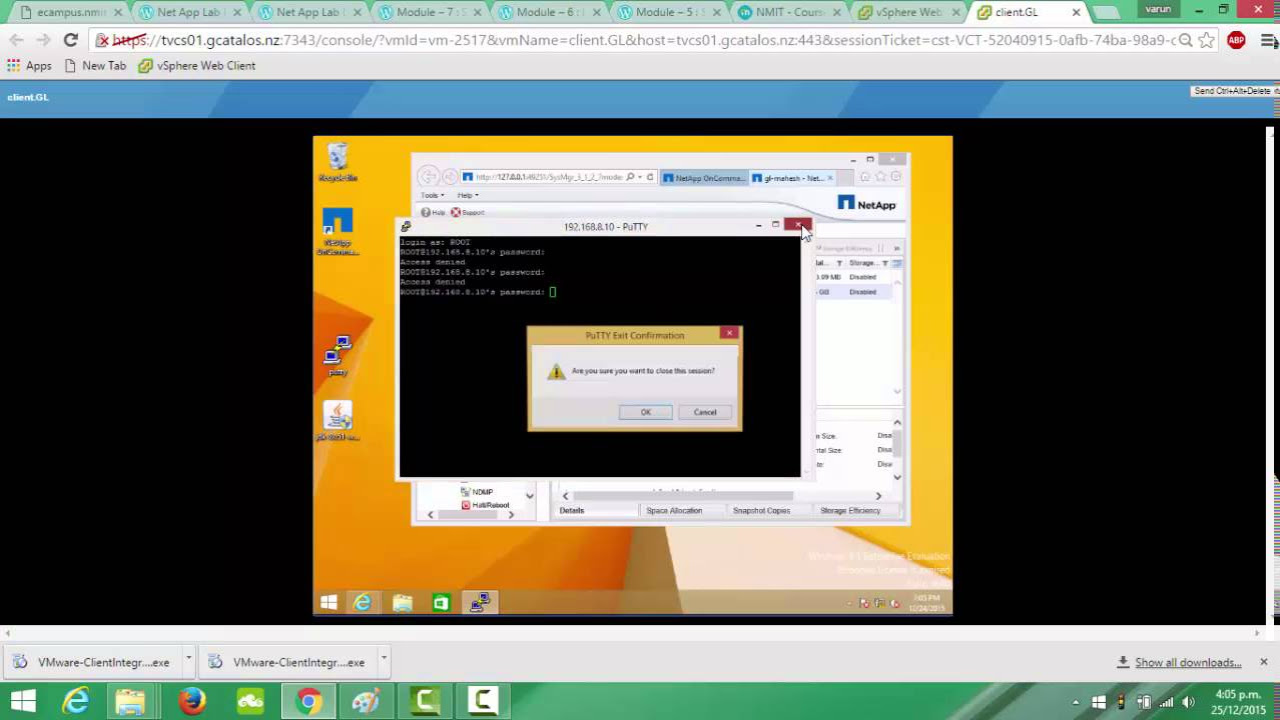Open Internet Explorer in host taskbar

[76, 701]
